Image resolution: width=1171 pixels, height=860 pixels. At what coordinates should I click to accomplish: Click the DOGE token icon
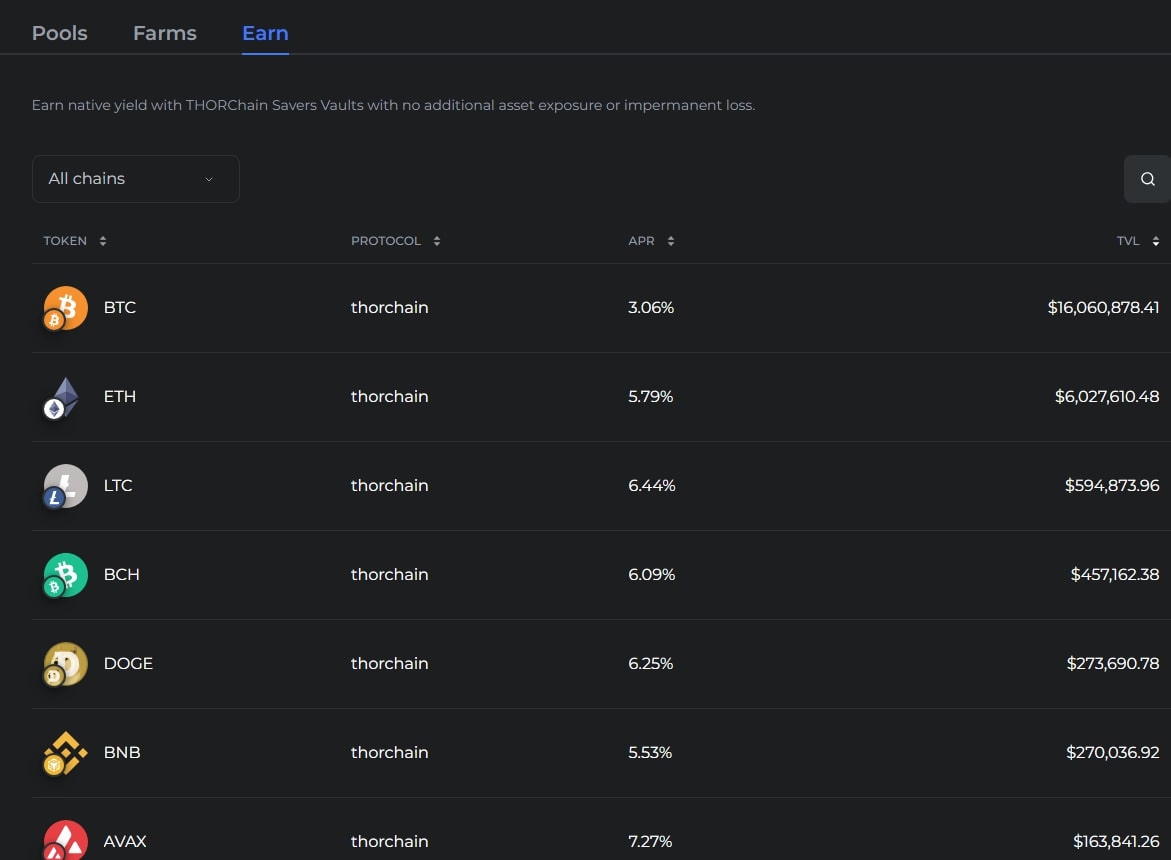[65, 664]
